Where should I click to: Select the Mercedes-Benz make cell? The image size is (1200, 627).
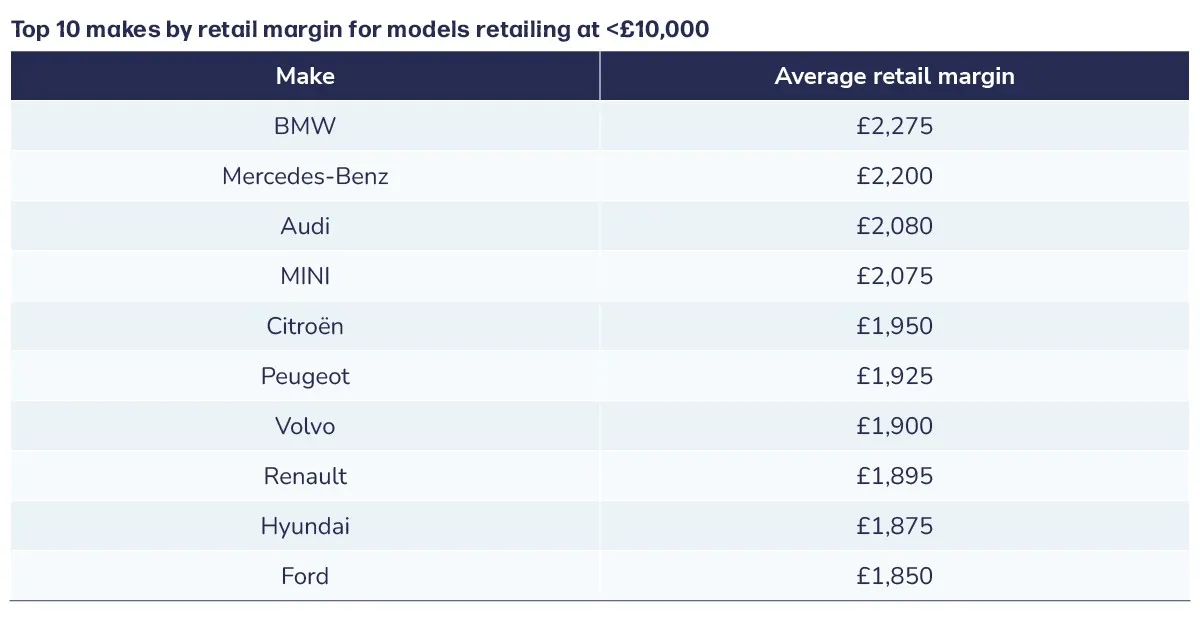tap(305, 176)
